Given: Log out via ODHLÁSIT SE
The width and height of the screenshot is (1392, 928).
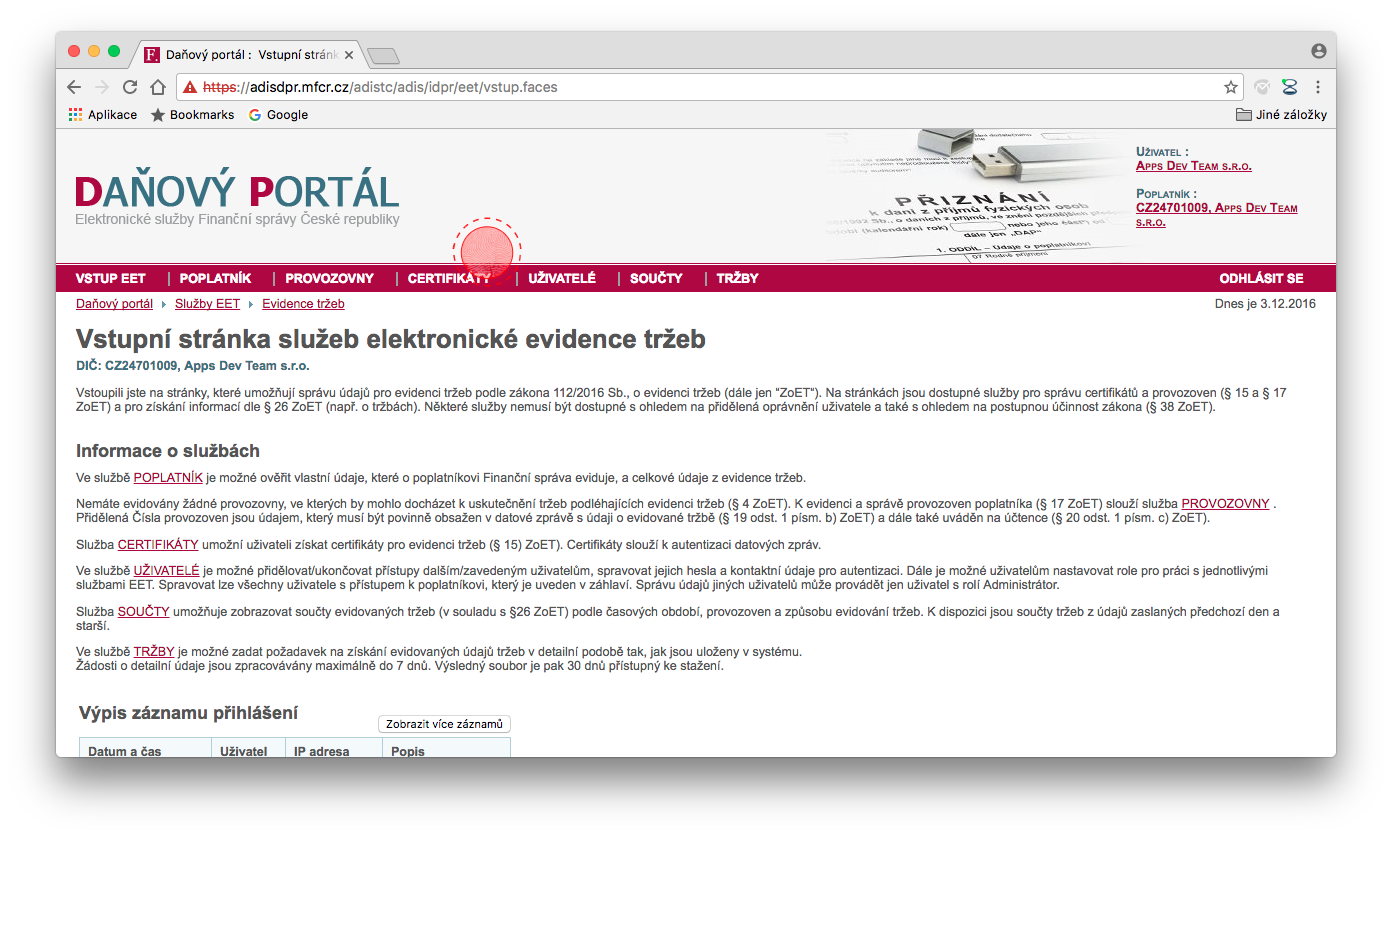Looking at the screenshot, I should (1261, 278).
